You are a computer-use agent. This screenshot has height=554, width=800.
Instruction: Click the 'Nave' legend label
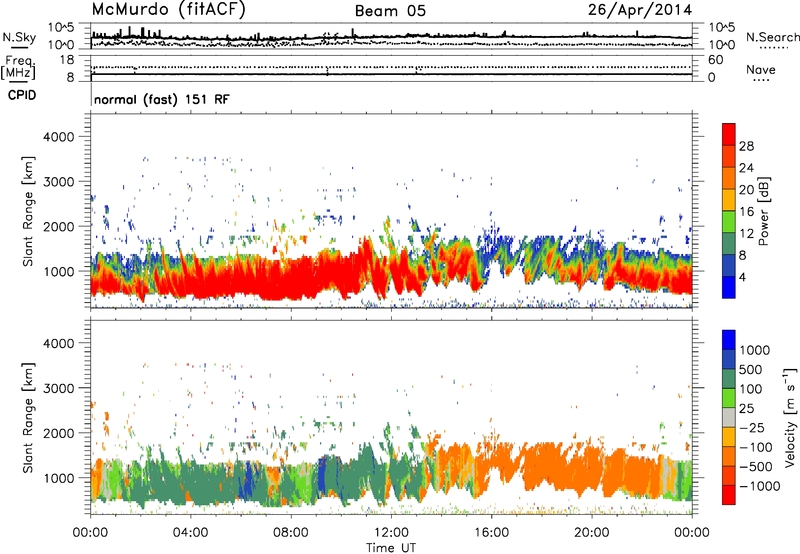pyautogui.click(x=761, y=69)
